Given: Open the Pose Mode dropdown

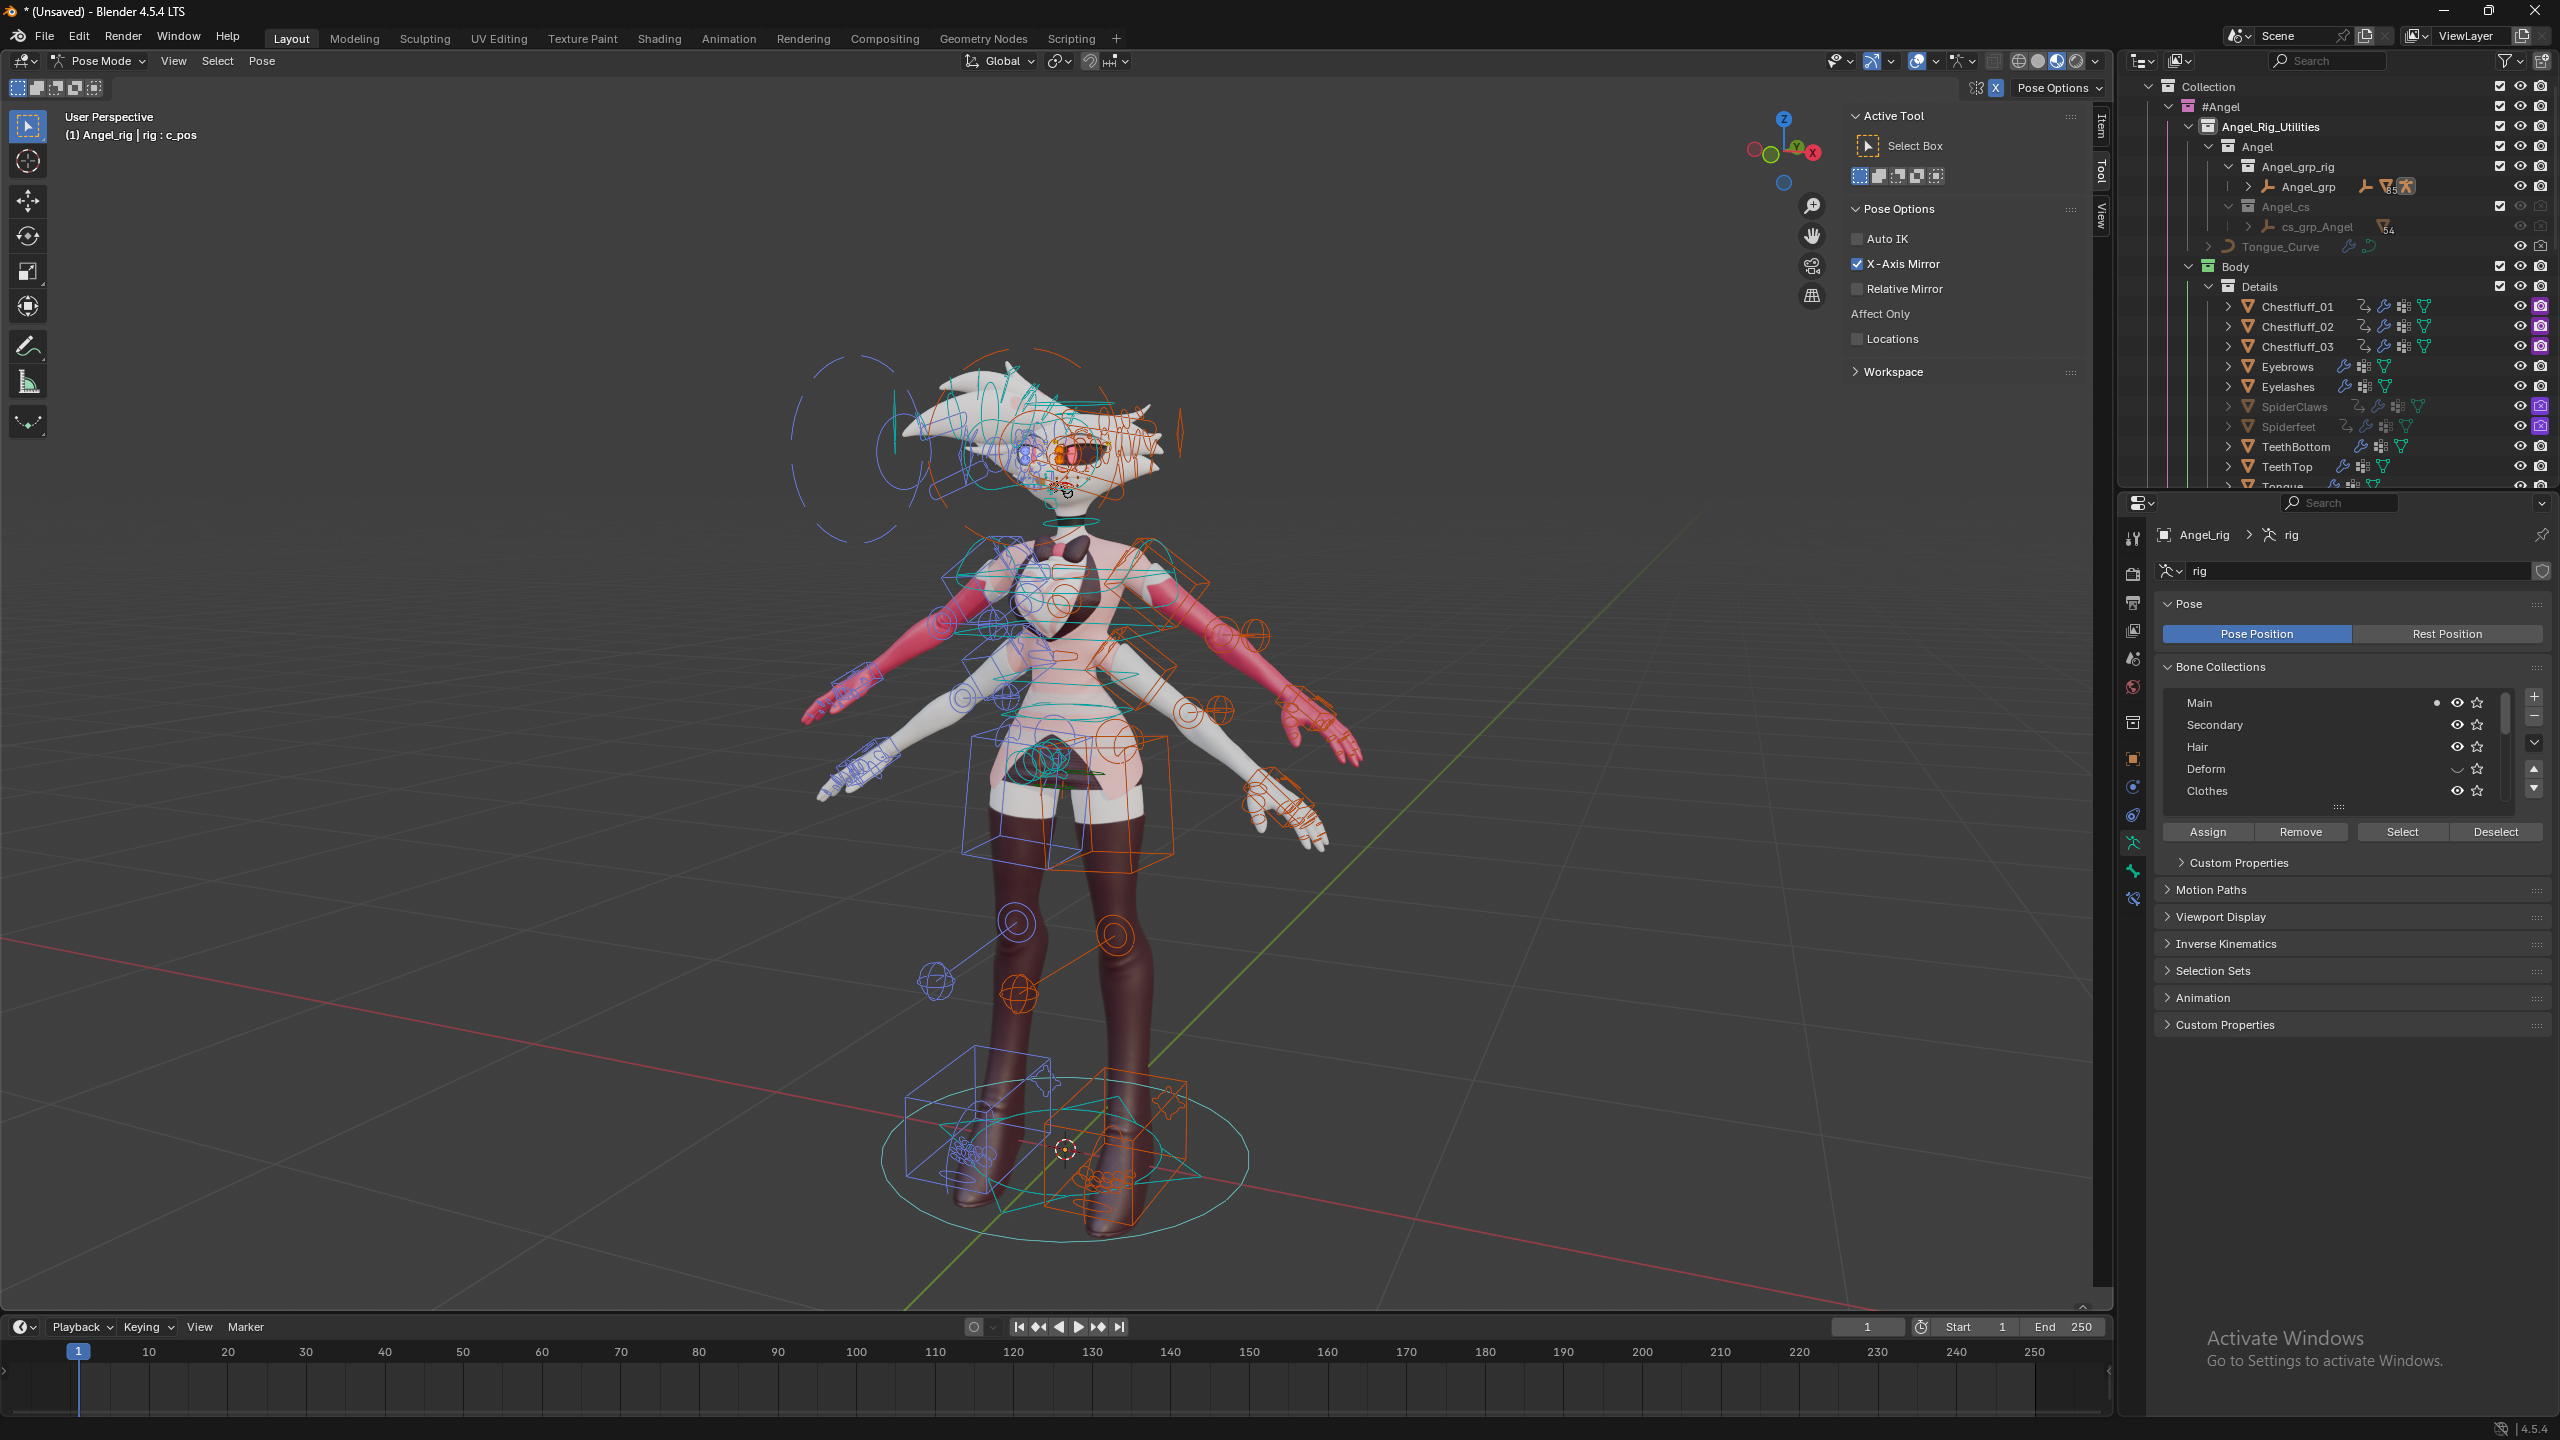Looking at the screenshot, I should point(99,61).
